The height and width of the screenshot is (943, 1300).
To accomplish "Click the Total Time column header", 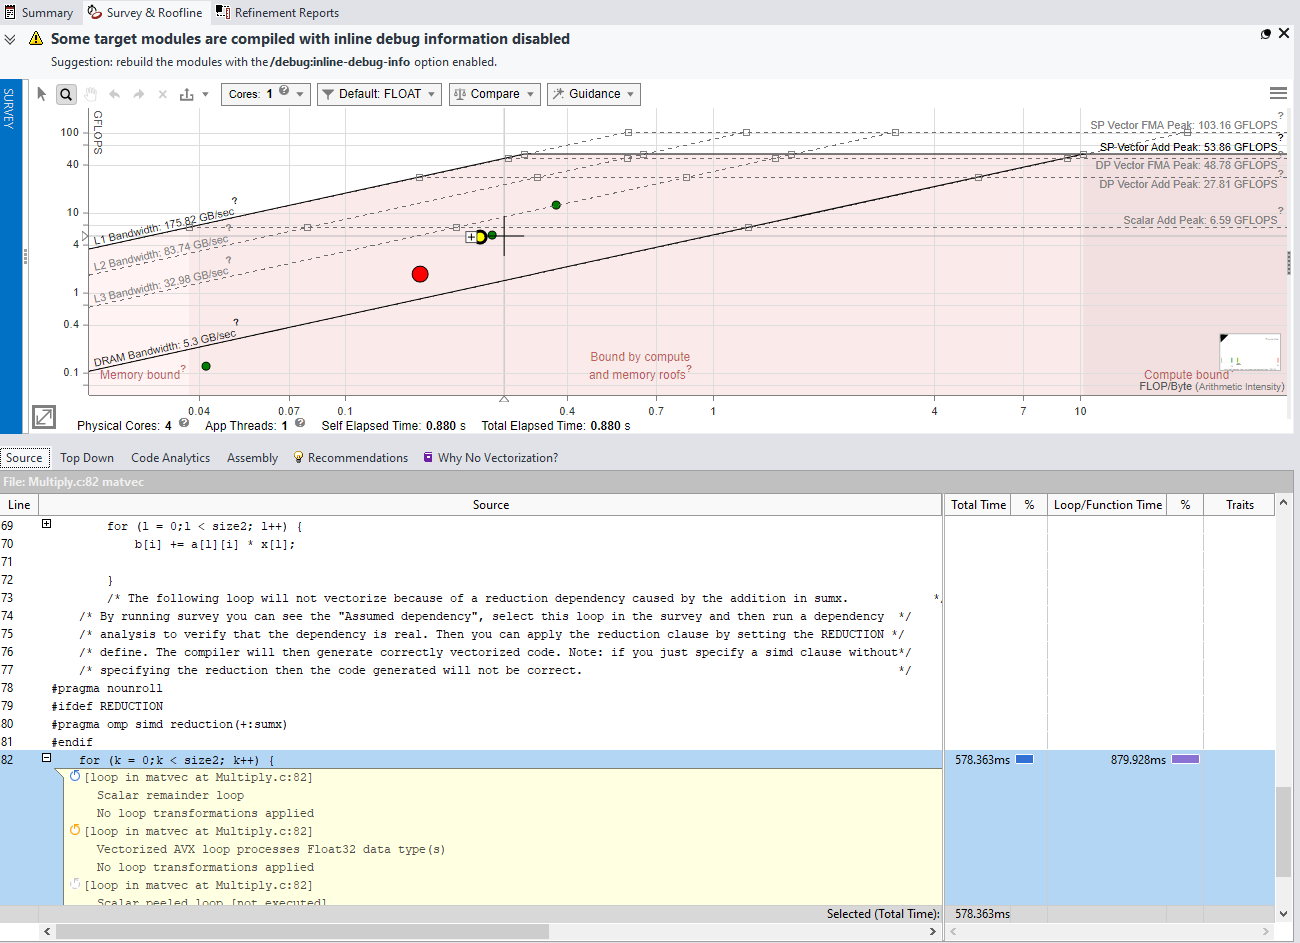I will [x=977, y=505].
